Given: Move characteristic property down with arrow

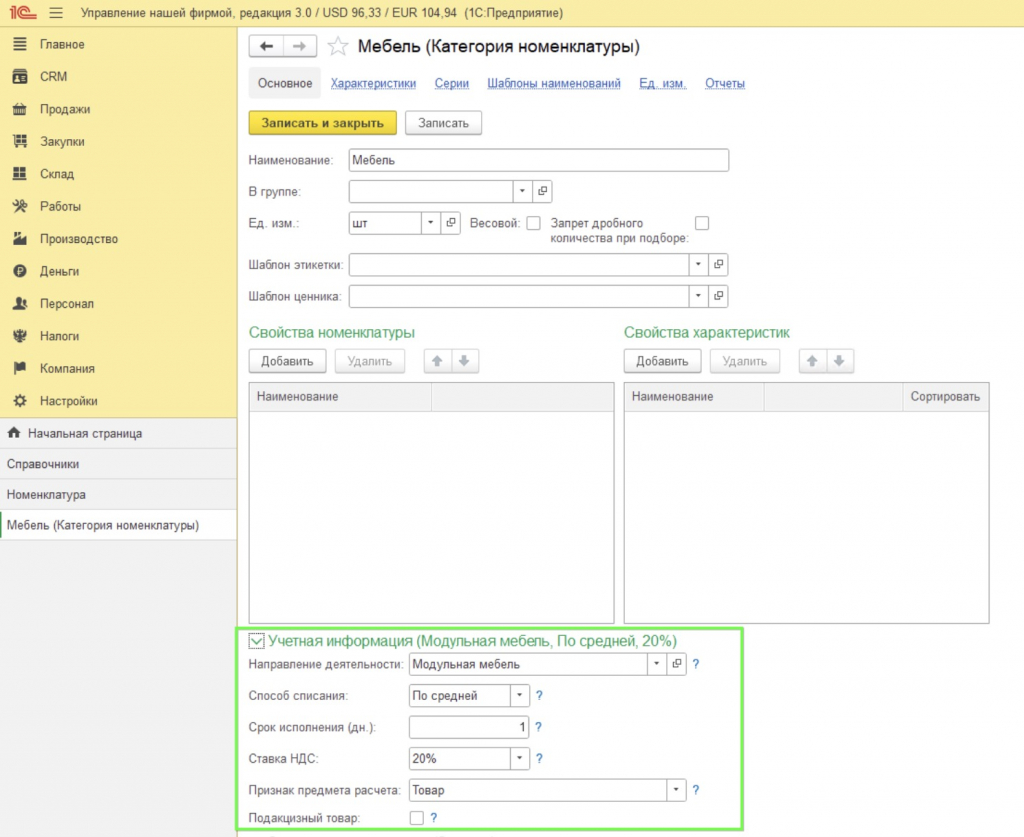Looking at the screenshot, I should [x=839, y=361].
